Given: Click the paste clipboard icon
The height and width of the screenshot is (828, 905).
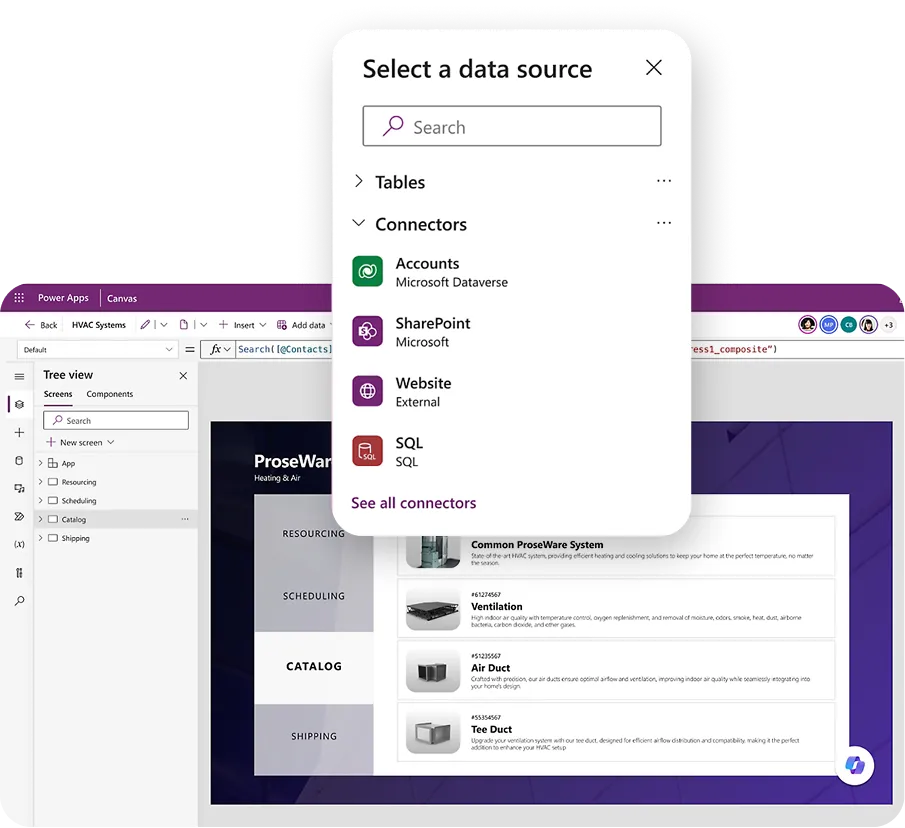Looking at the screenshot, I should 184,325.
